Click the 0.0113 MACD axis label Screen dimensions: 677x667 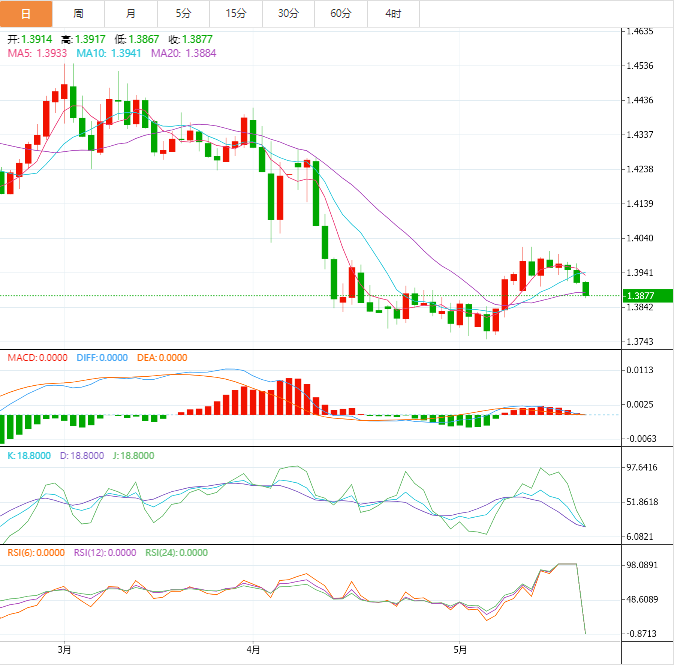click(640, 370)
